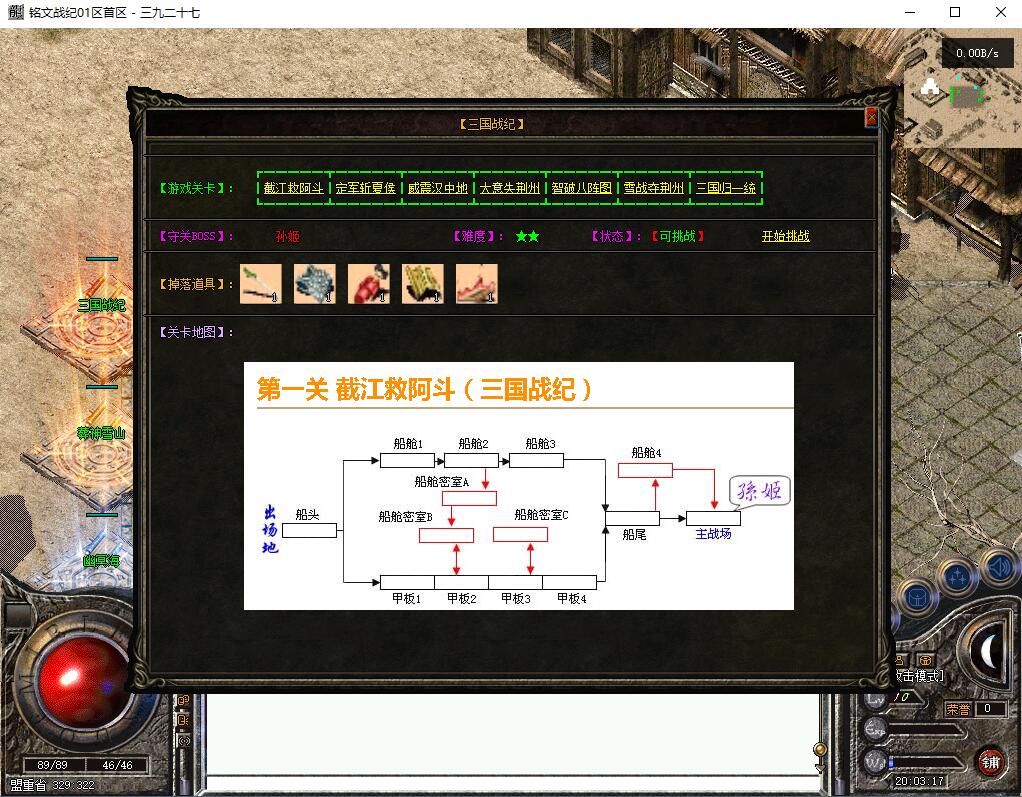Click the fourth drop item (golden scroll) icon

[423, 284]
